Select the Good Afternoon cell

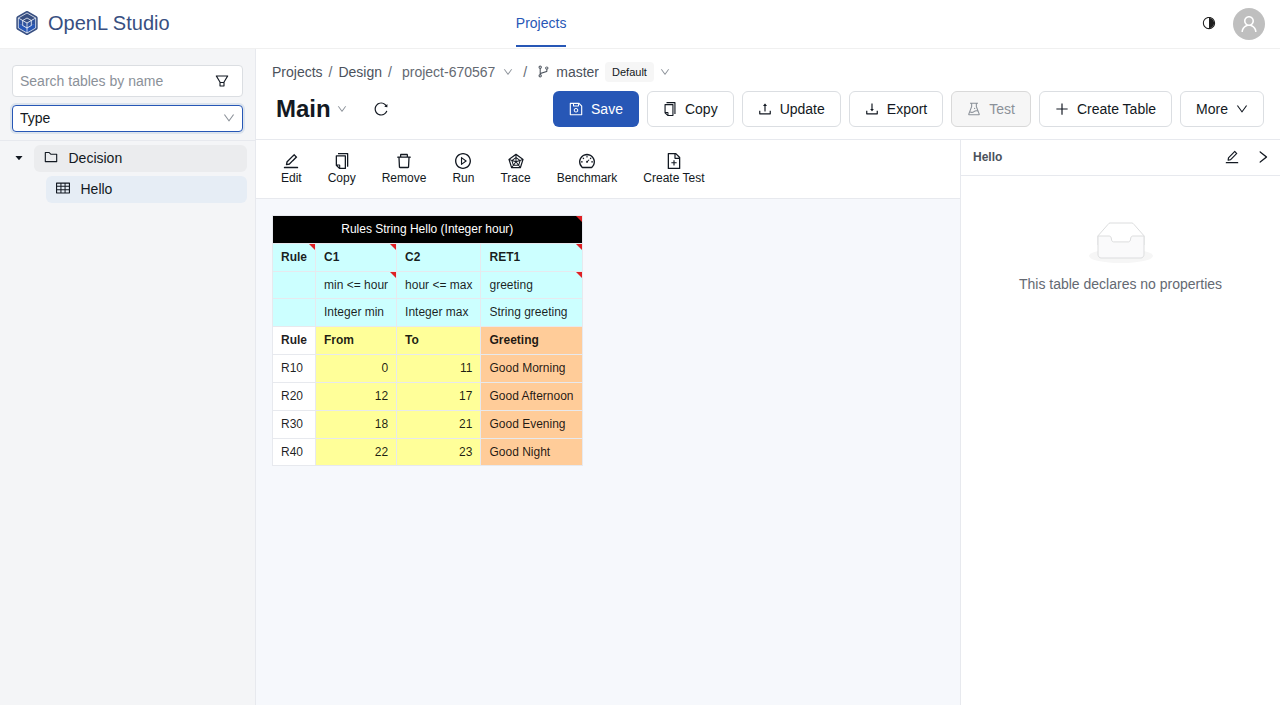(x=532, y=396)
